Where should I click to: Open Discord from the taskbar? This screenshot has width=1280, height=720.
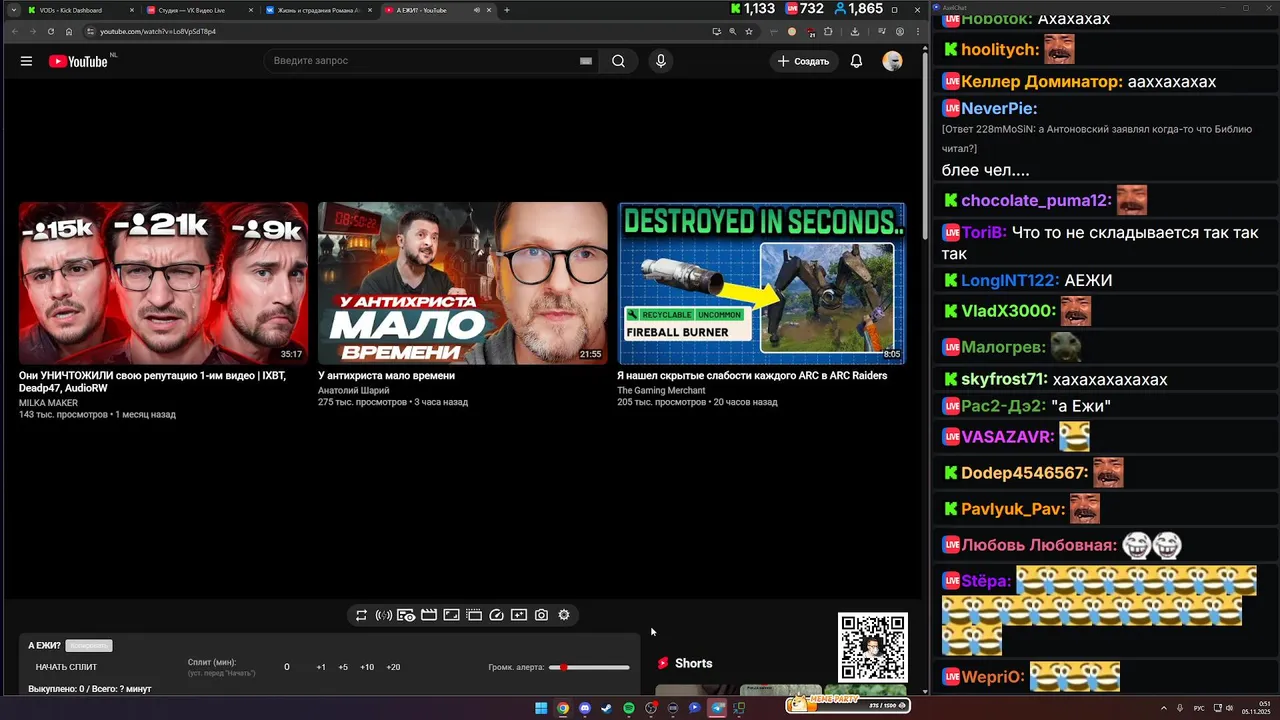click(x=585, y=708)
